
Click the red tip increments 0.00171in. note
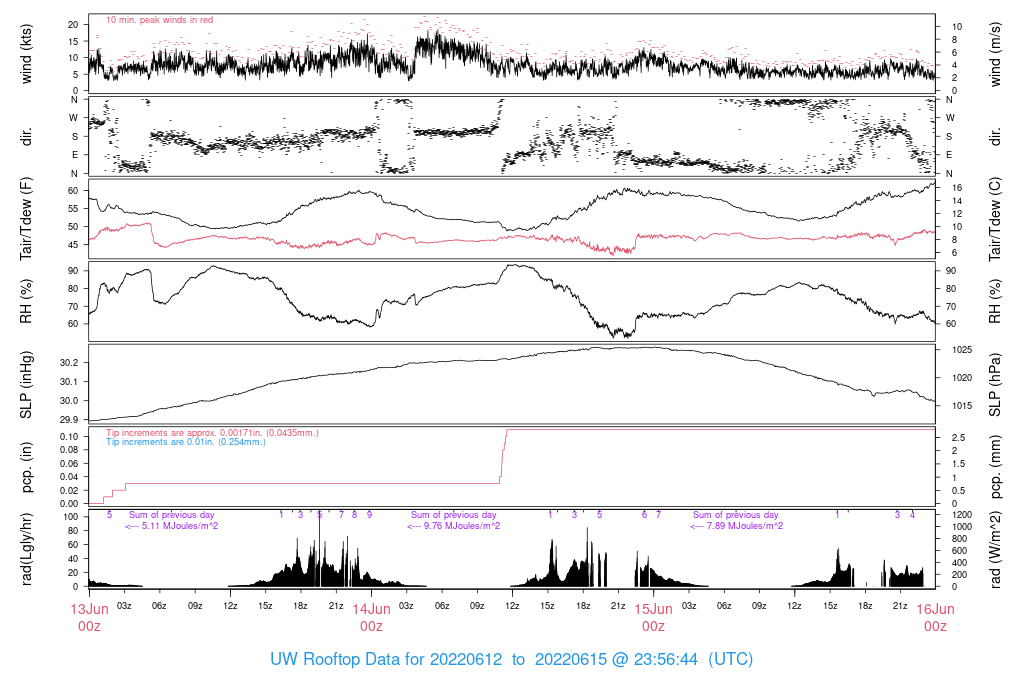[x=212, y=433]
